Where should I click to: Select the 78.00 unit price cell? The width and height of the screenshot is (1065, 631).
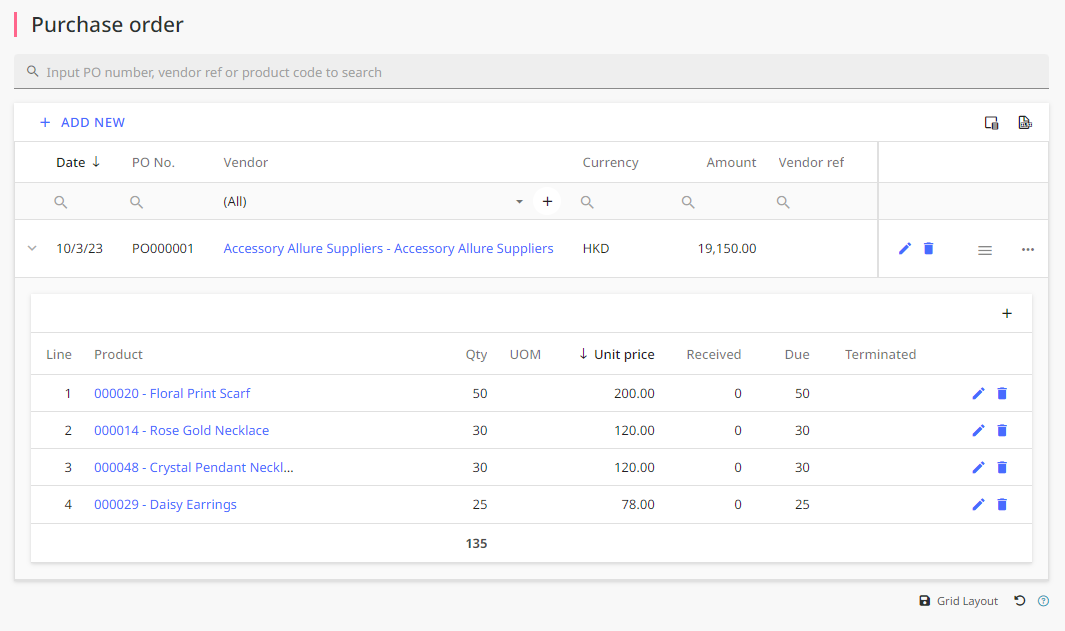click(638, 505)
